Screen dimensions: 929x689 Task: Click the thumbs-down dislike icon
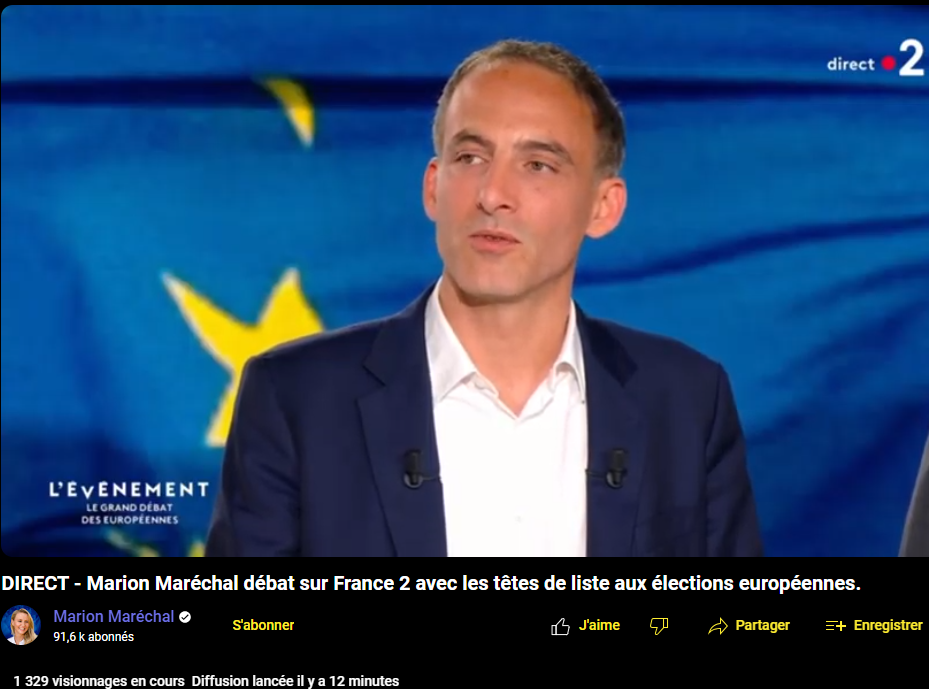tap(659, 626)
